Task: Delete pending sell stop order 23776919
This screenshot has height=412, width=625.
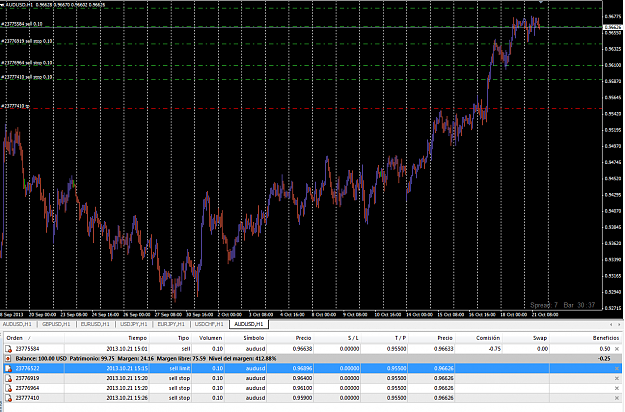Action: coord(617,378)
